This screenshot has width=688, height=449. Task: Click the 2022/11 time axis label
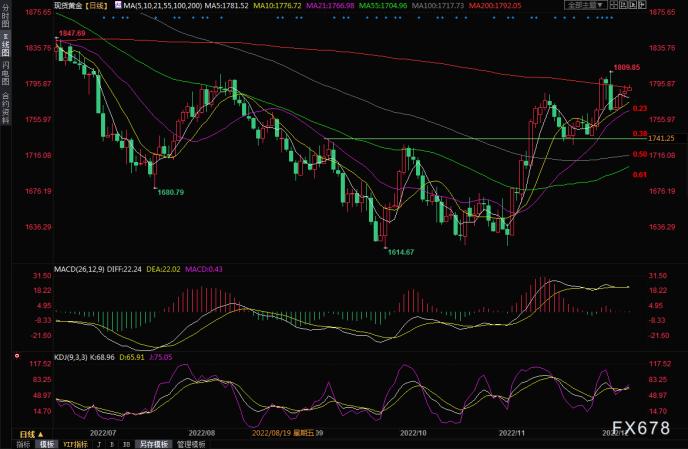[x=512, y=433]
